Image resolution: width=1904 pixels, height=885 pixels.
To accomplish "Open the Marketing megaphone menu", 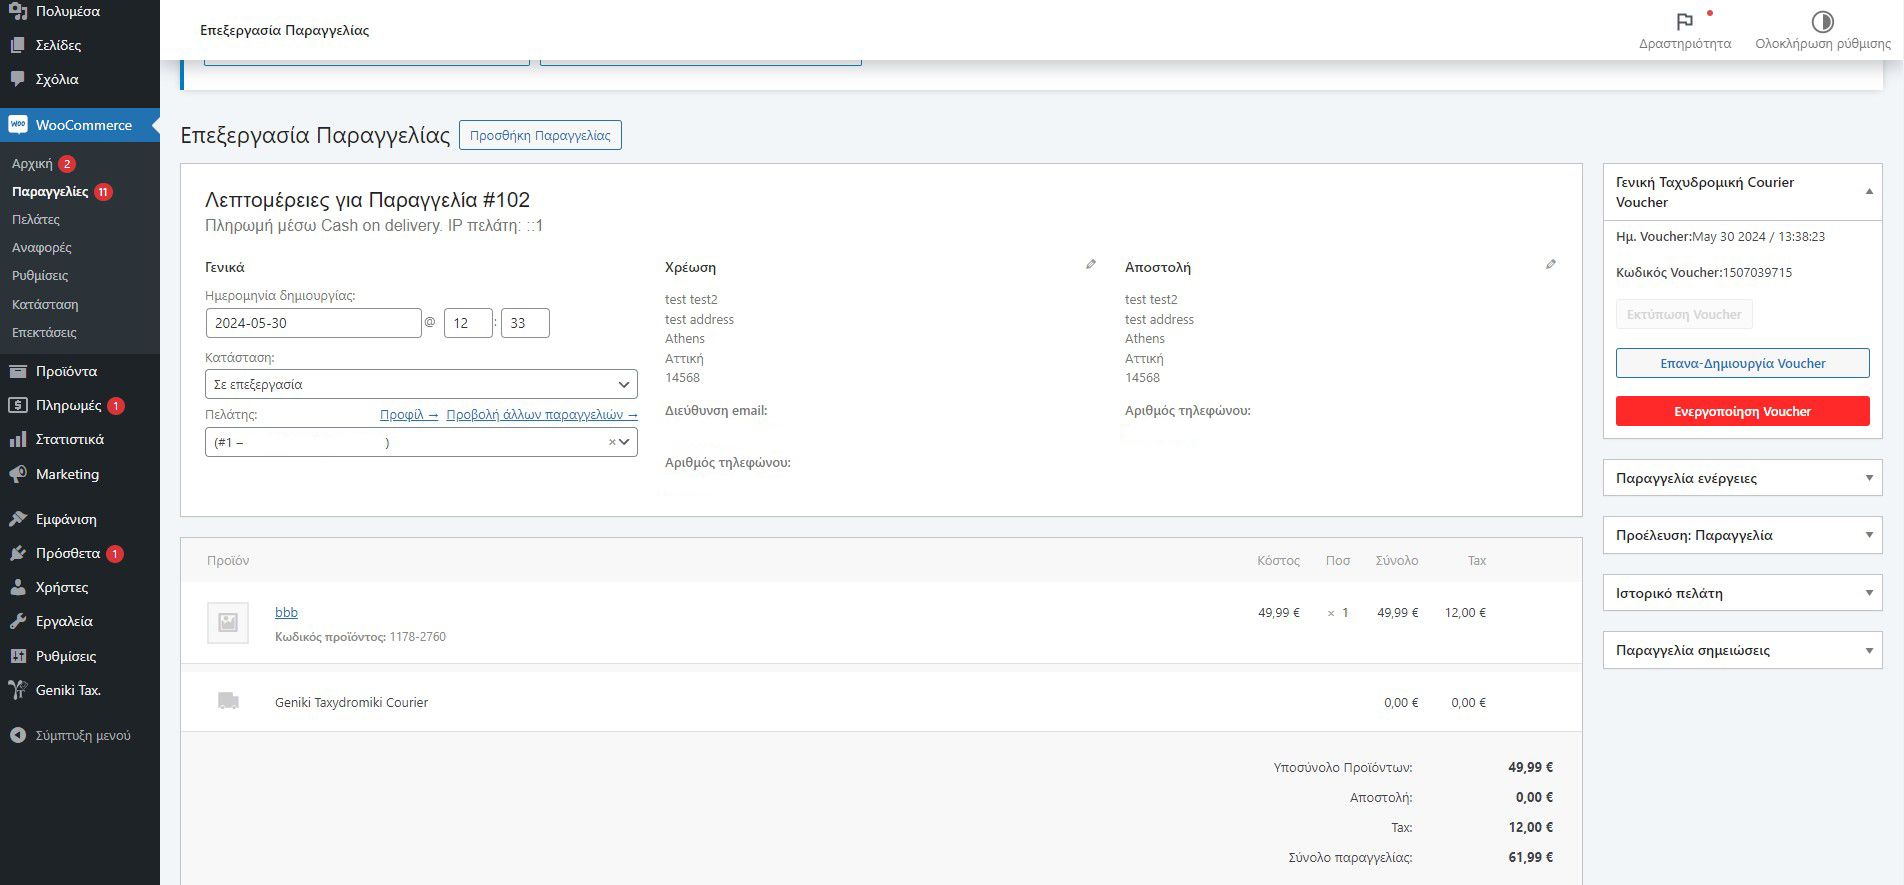I will [67, 474].
